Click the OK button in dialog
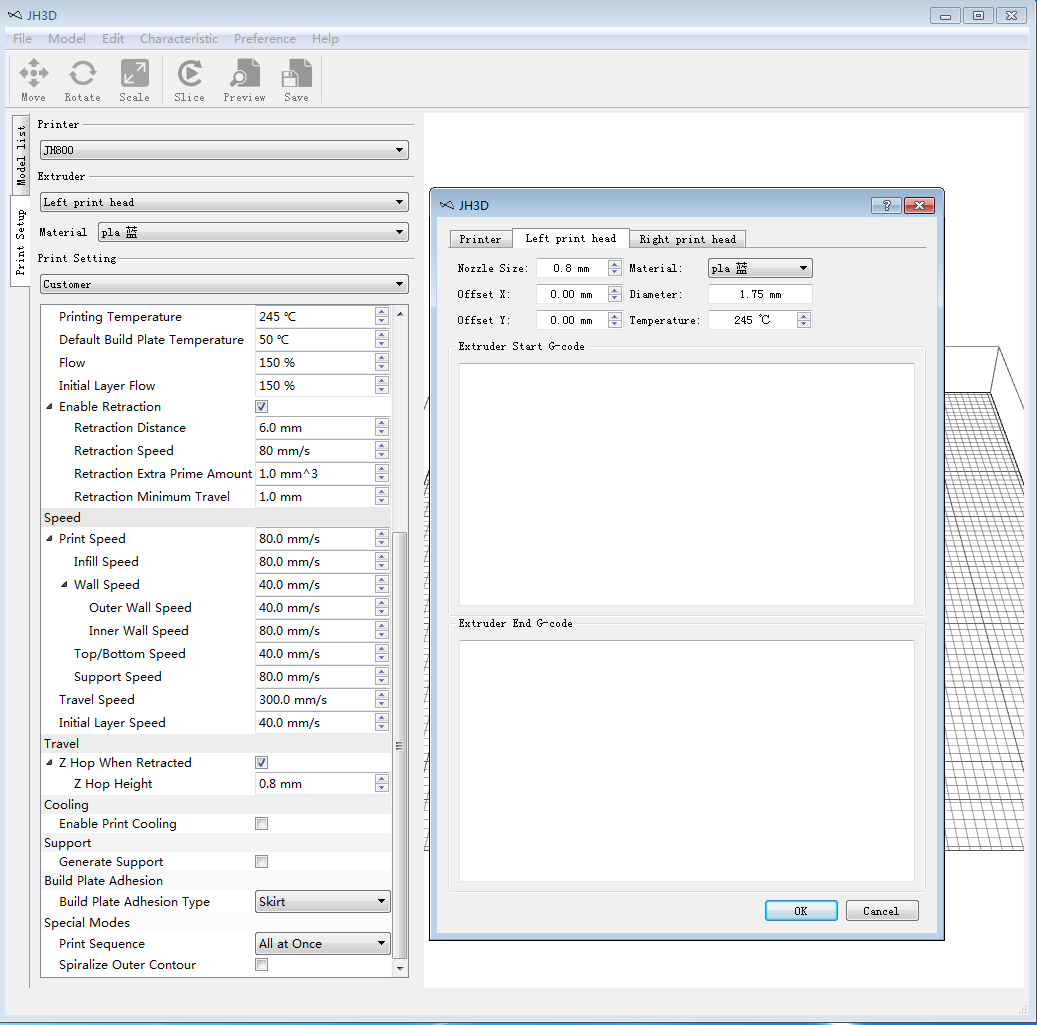1037x1025 pixels. 800,911
